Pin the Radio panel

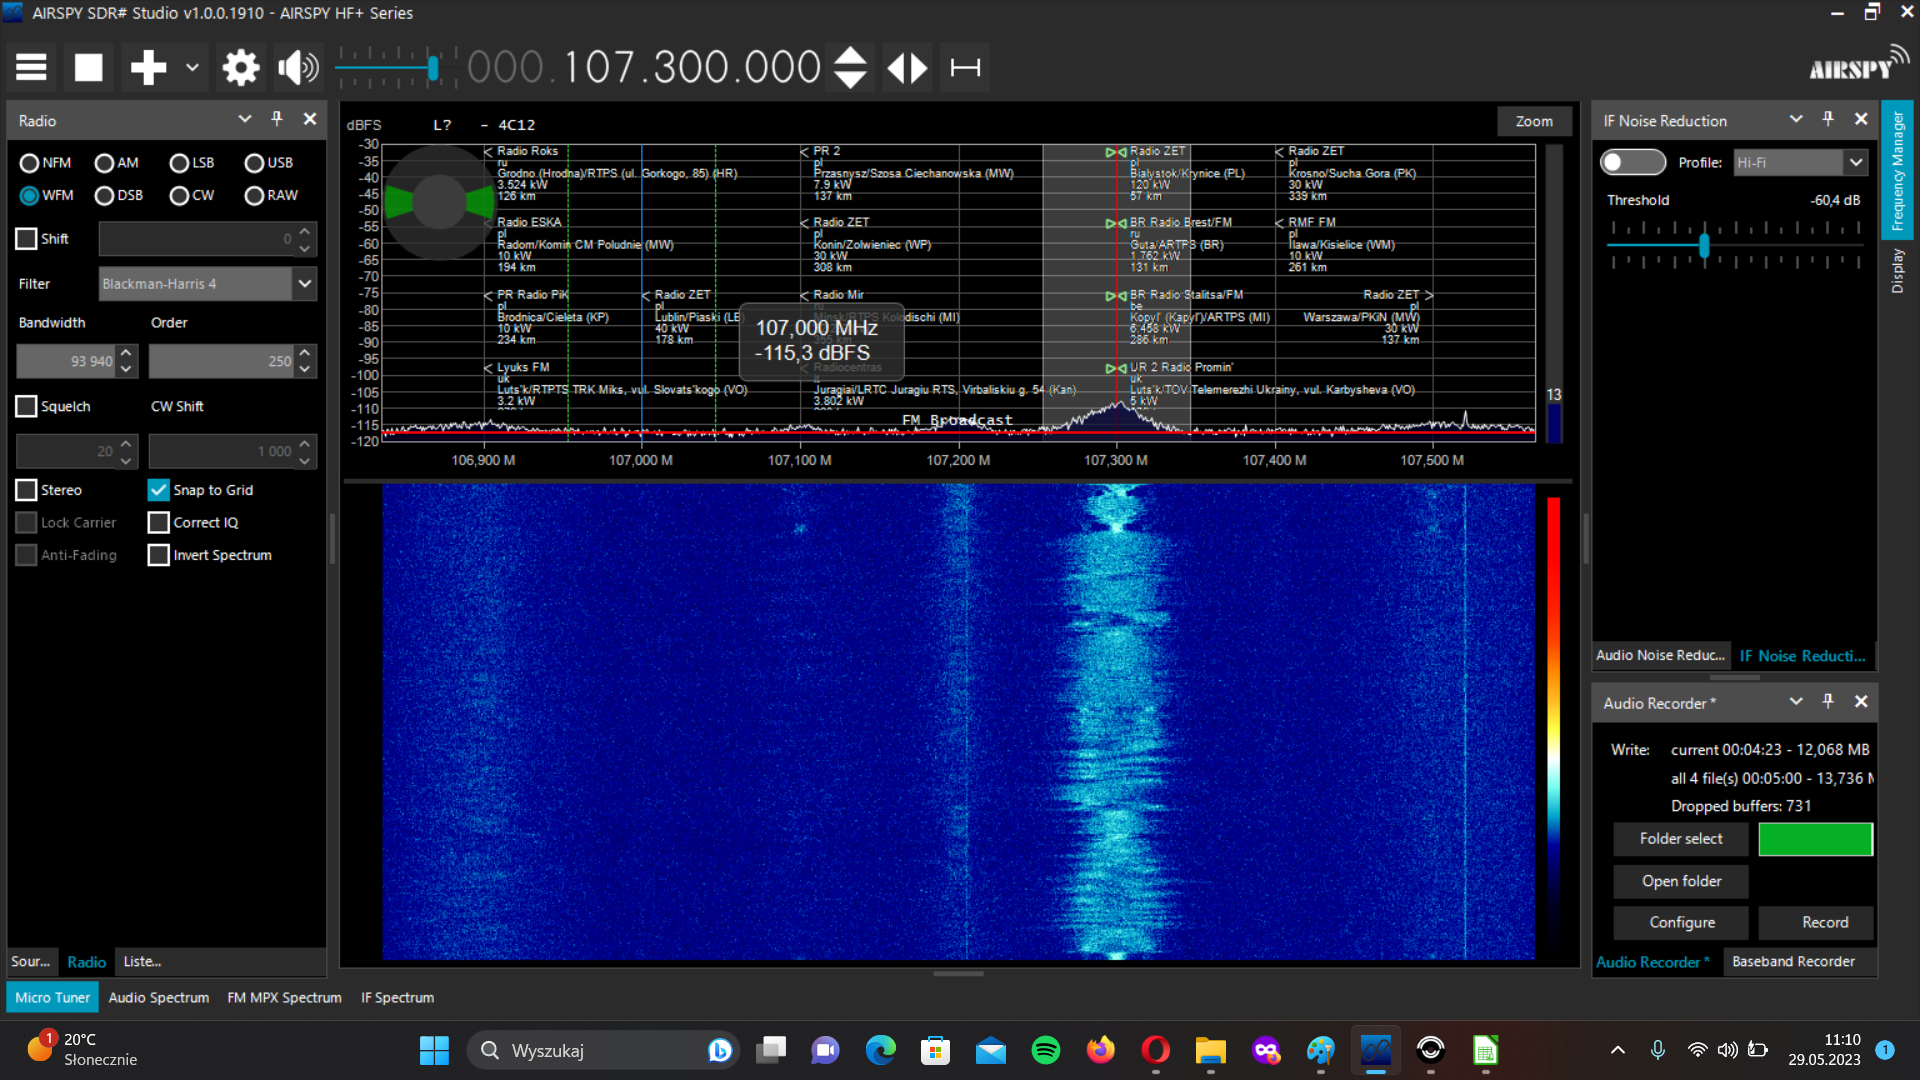coord(277,119)
